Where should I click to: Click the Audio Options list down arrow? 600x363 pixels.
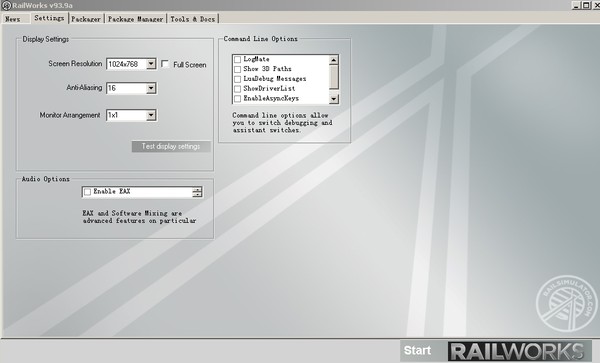(197, 194)
